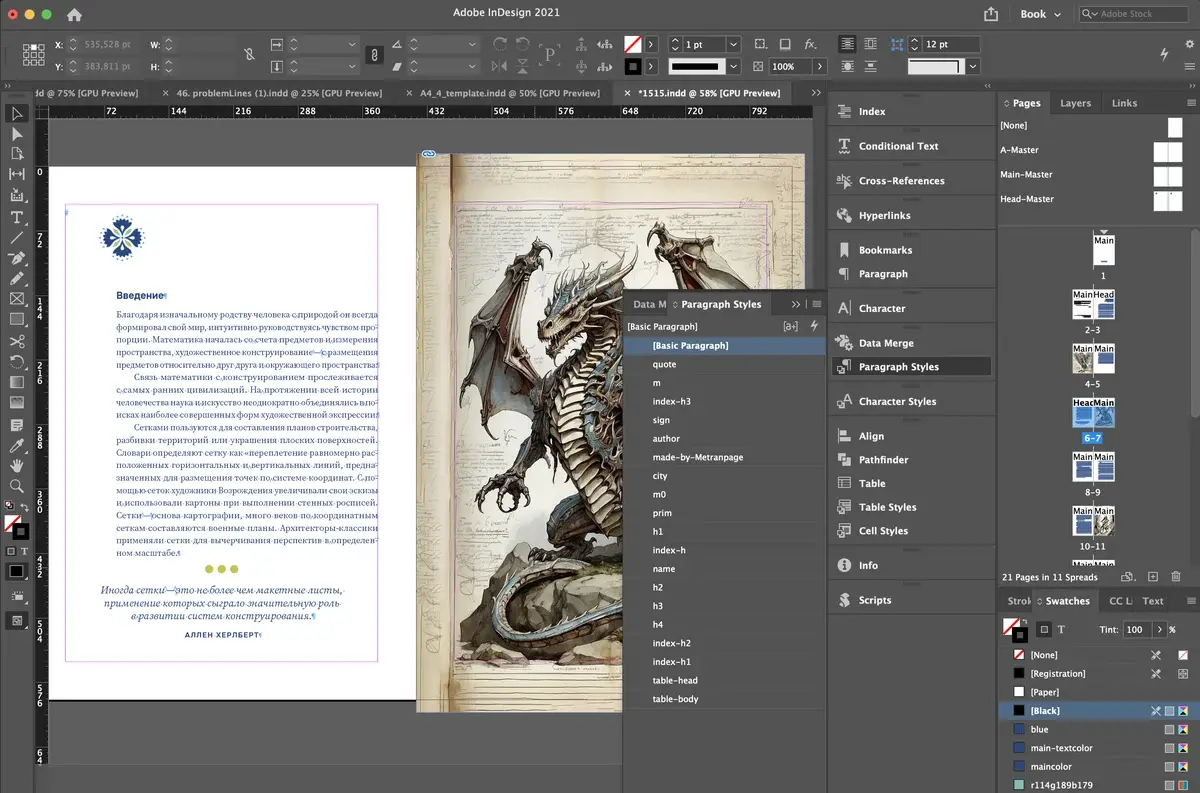Open the Book workspace dropdown
Screen dimensions: 1200x793
coord(1041,14)
